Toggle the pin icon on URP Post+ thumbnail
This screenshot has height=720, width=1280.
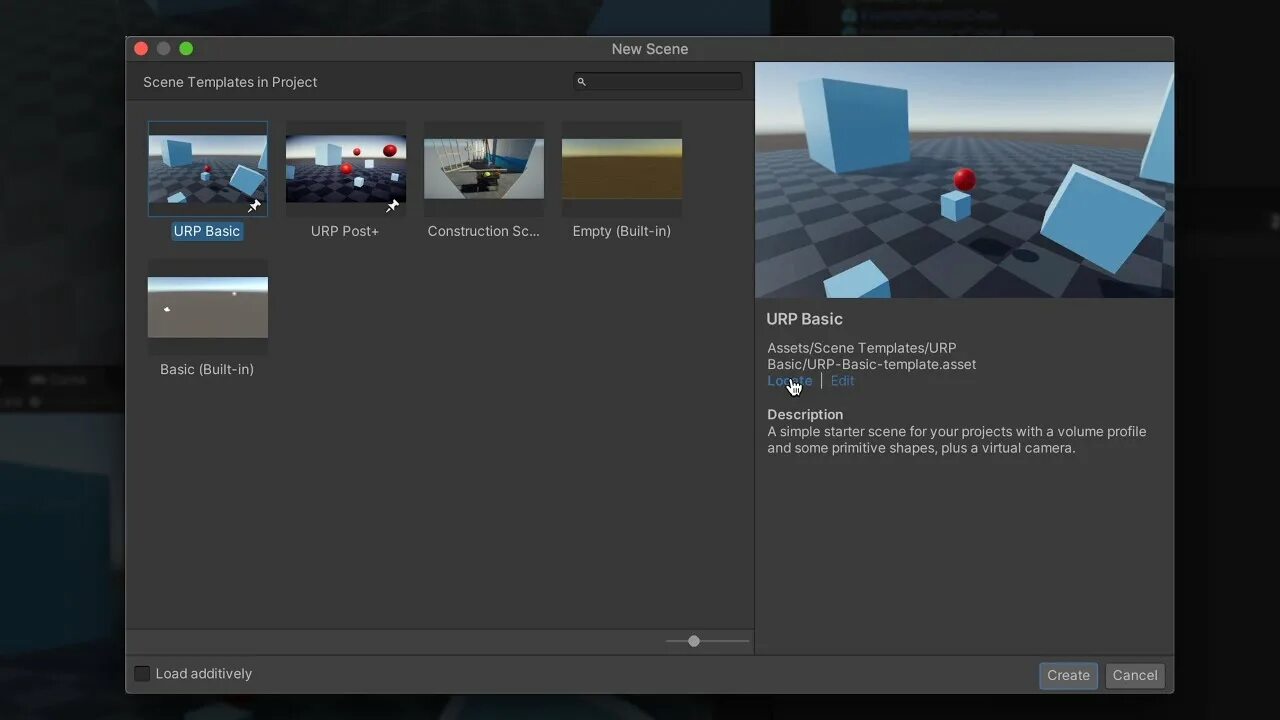coord(393,205)
